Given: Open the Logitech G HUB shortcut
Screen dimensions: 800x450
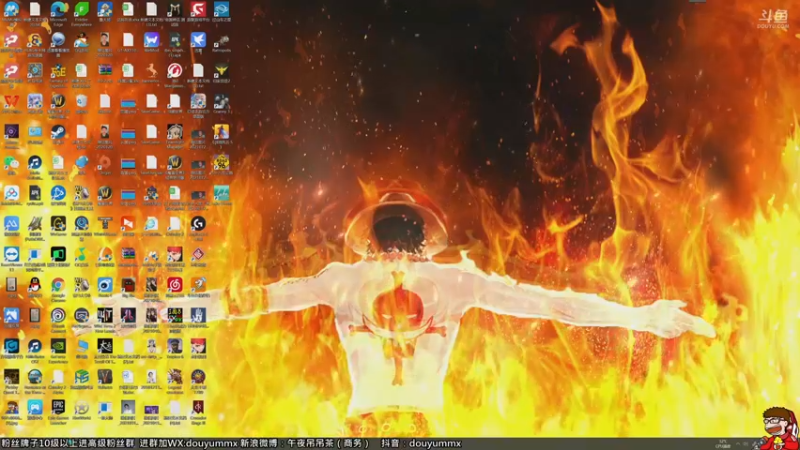Looking at the screenshot, I should click(198, 223).
